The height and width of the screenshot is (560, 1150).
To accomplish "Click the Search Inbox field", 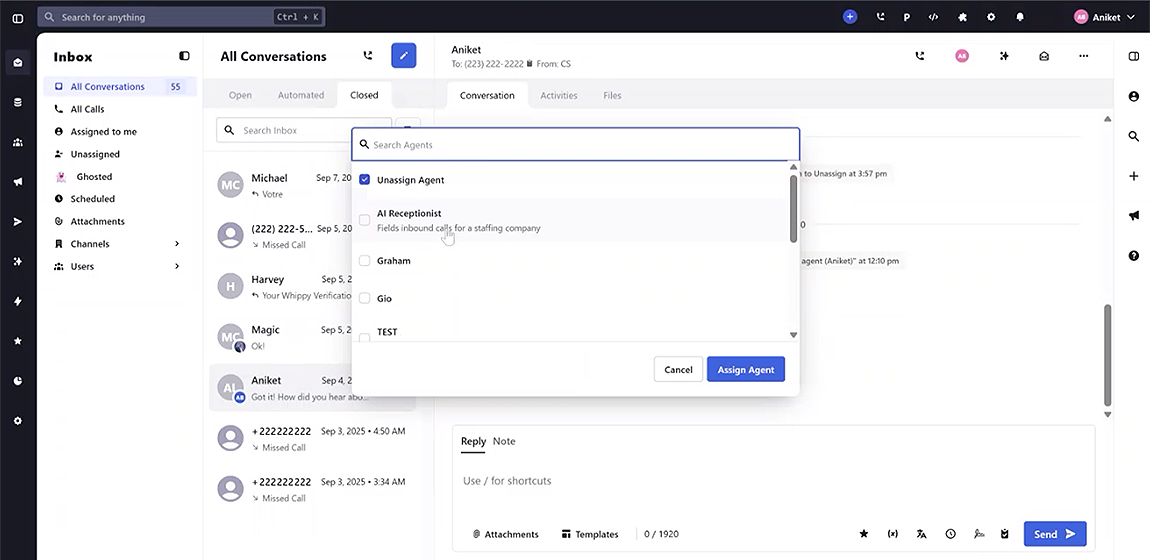I will tap(304, 130).
